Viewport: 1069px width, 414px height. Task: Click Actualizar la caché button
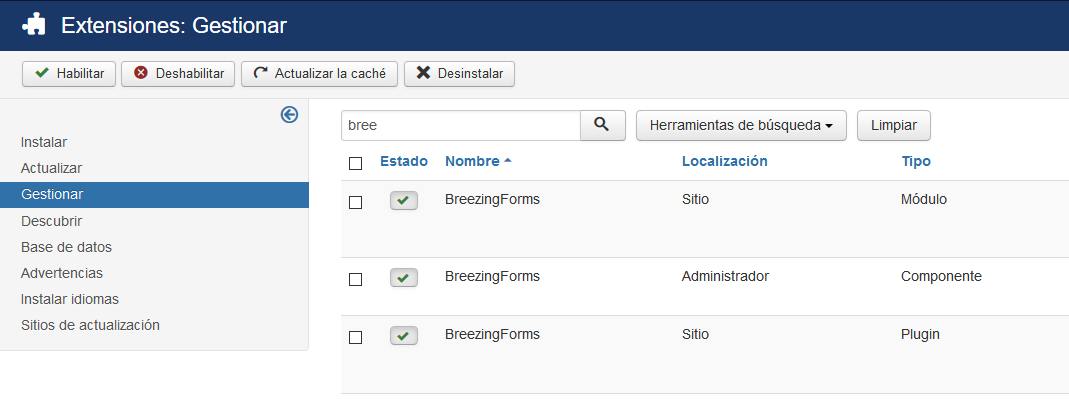point(320,74)
